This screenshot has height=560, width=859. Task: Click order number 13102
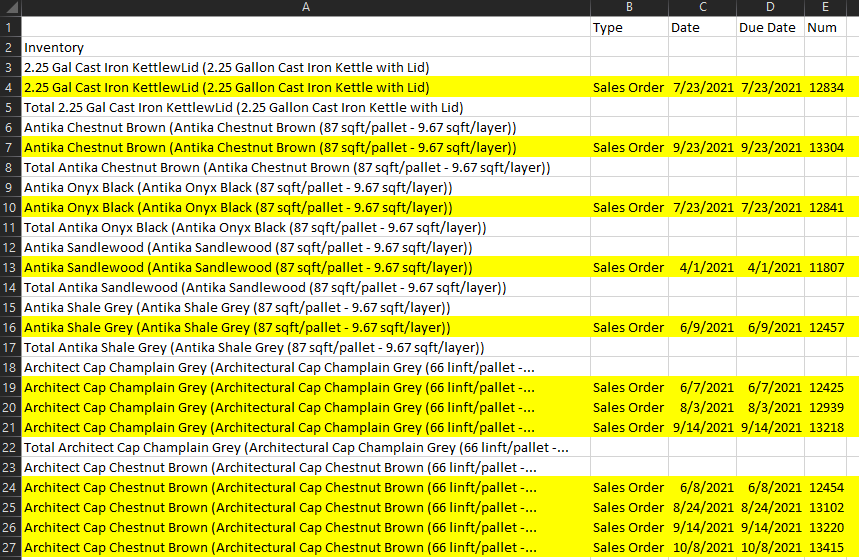coord(825,507)
